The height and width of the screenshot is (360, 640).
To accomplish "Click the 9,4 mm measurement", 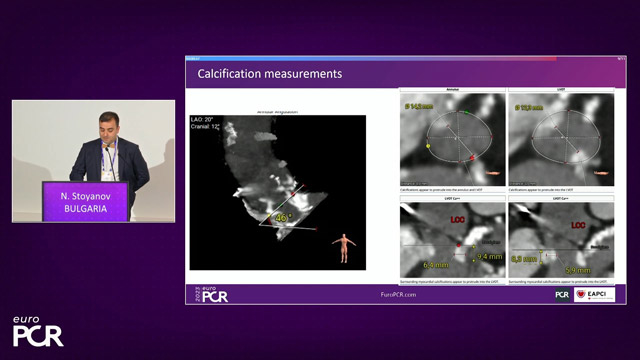I will (x=489, y=257).
